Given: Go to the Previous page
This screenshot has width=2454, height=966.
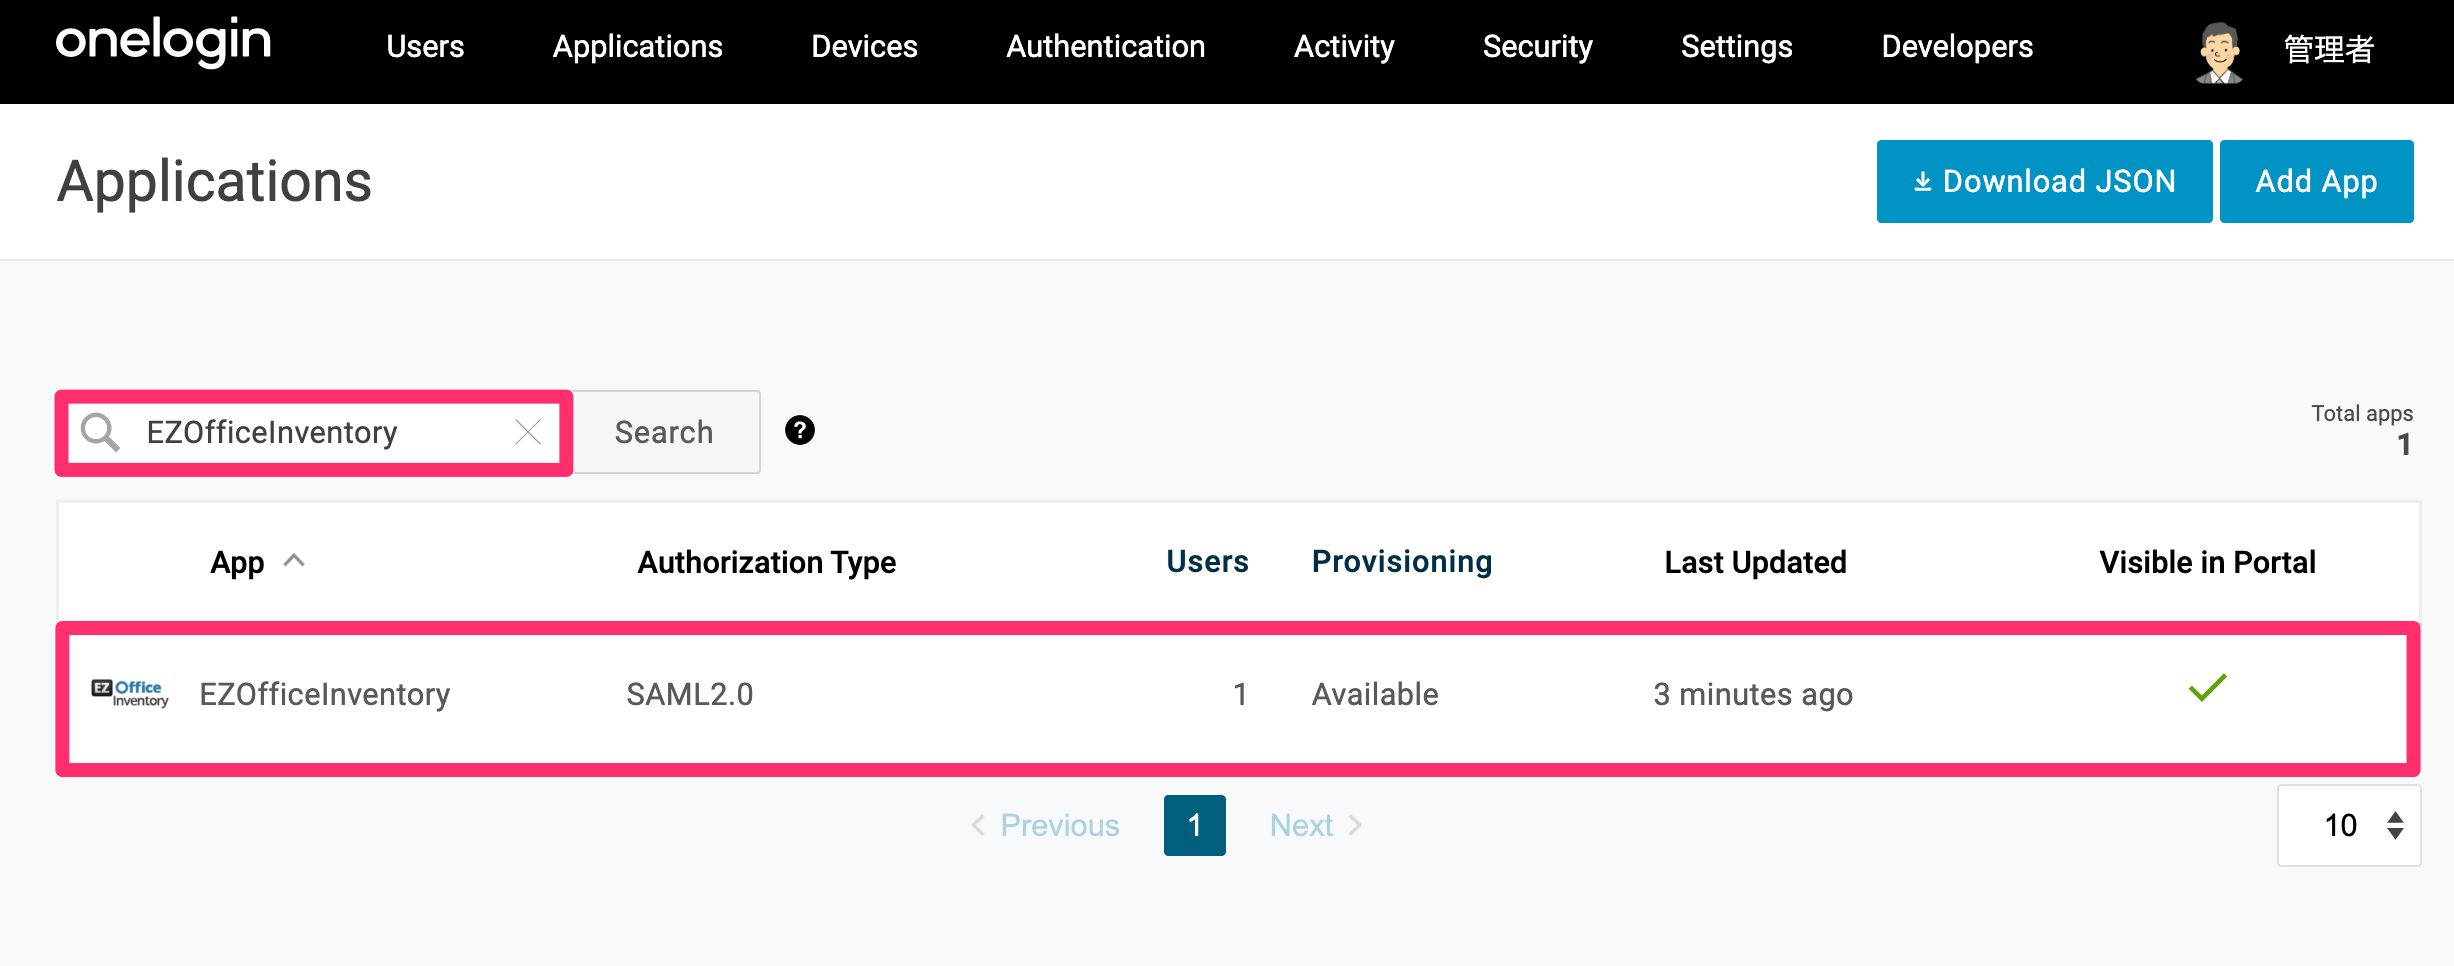Looking at the screenshot, I should tap(1045, 825).
